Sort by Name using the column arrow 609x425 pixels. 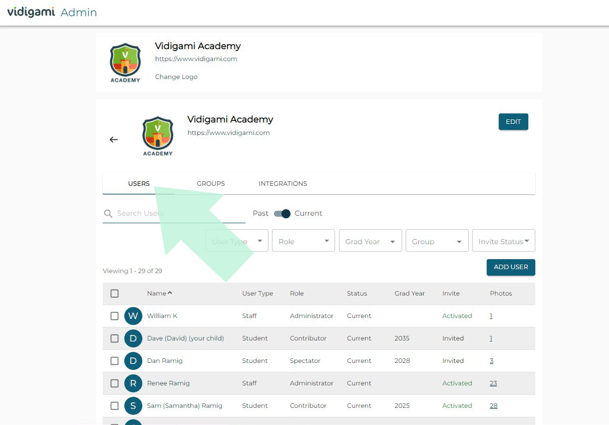[170, 293]
